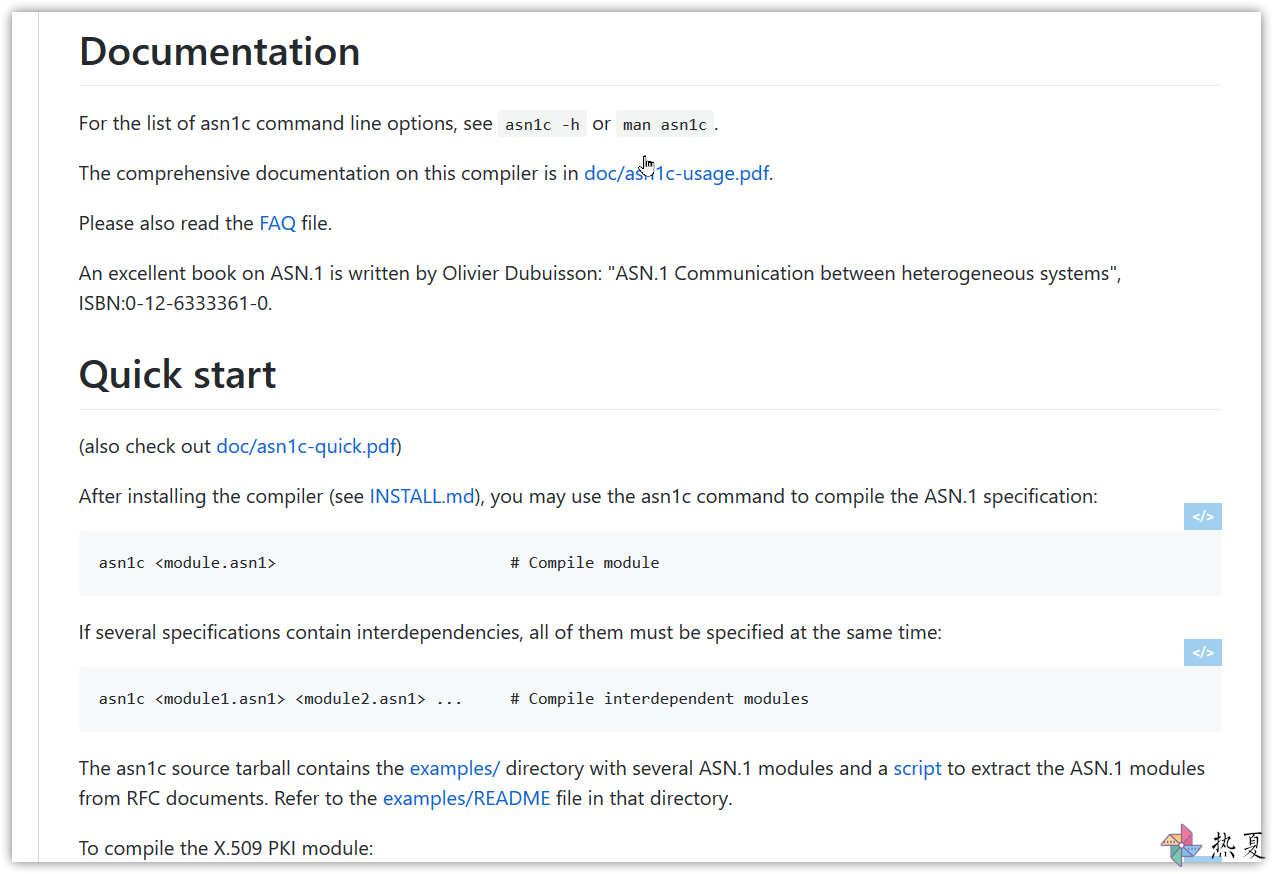Click the inline code man asn1c
Image resolution: width=1273 pixels, height=874 pixels.
pos(665,124)
